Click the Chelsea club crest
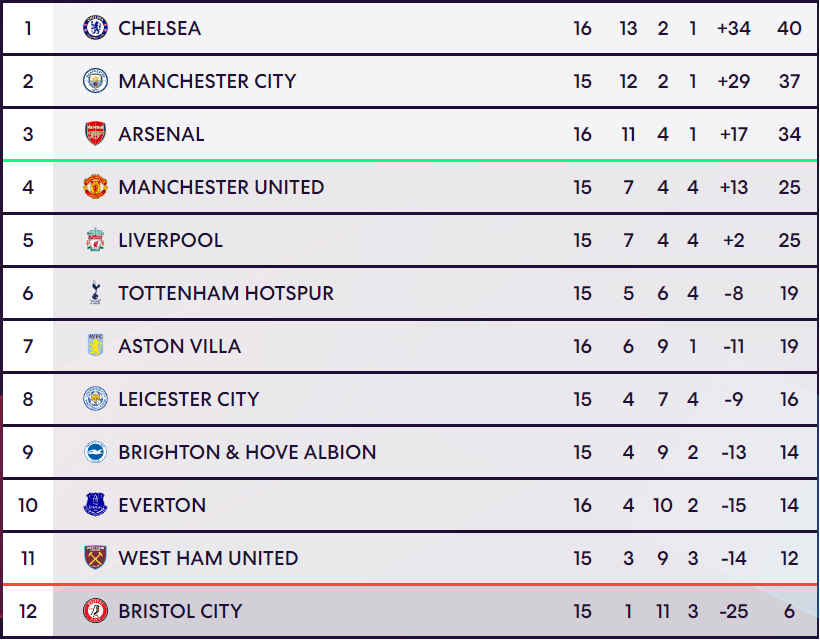 (95, 28)
